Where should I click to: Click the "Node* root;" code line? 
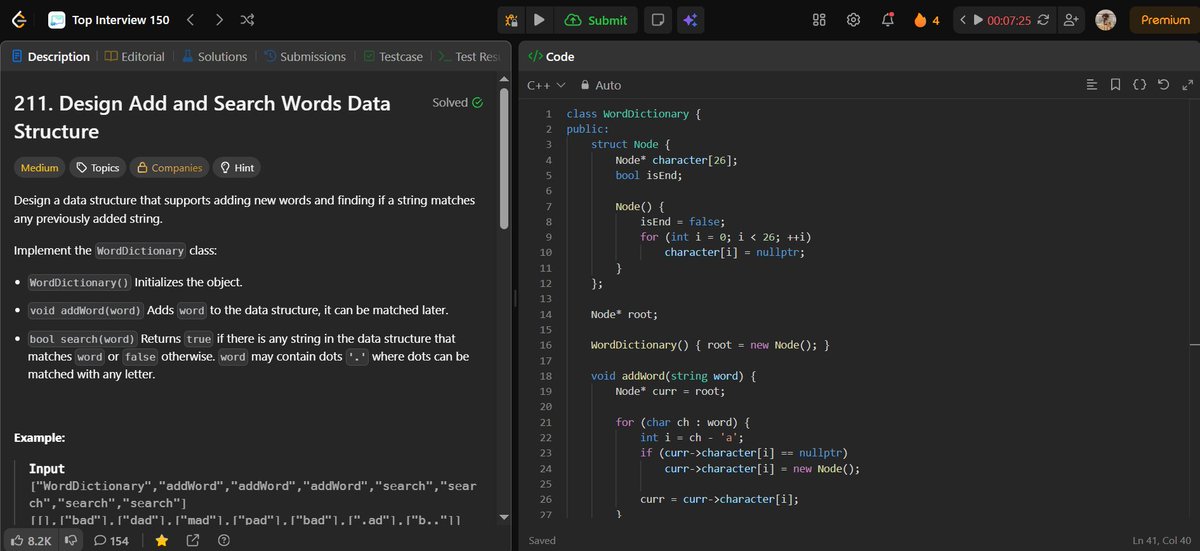point(625,314)
